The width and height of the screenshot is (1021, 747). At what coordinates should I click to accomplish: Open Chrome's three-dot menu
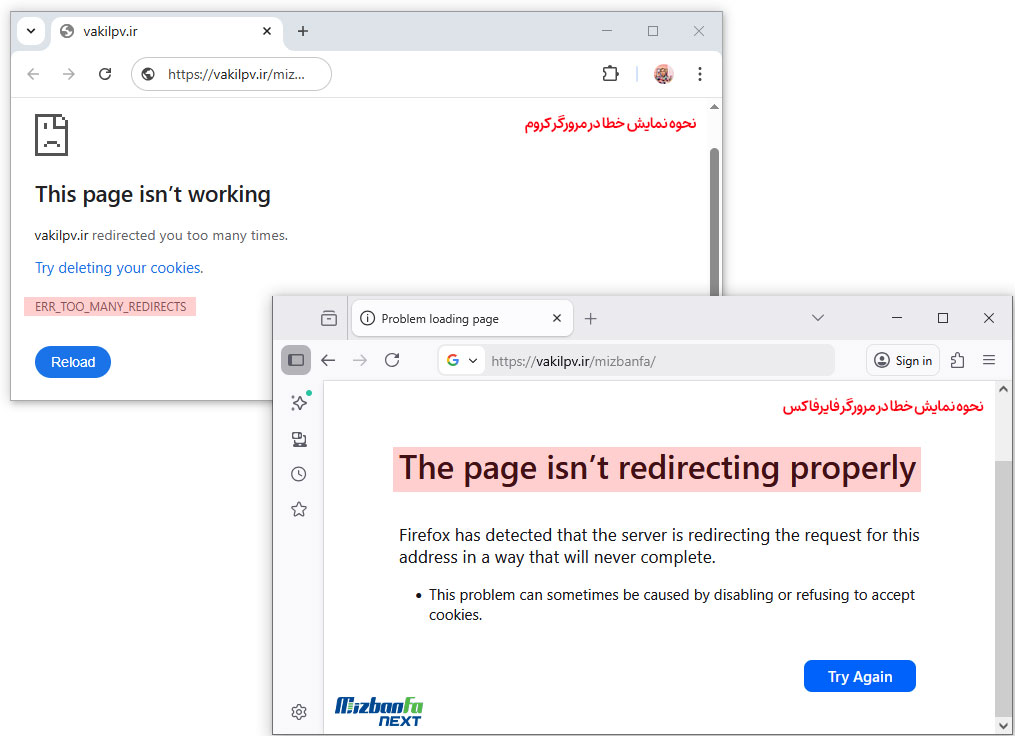pos(699,73)
